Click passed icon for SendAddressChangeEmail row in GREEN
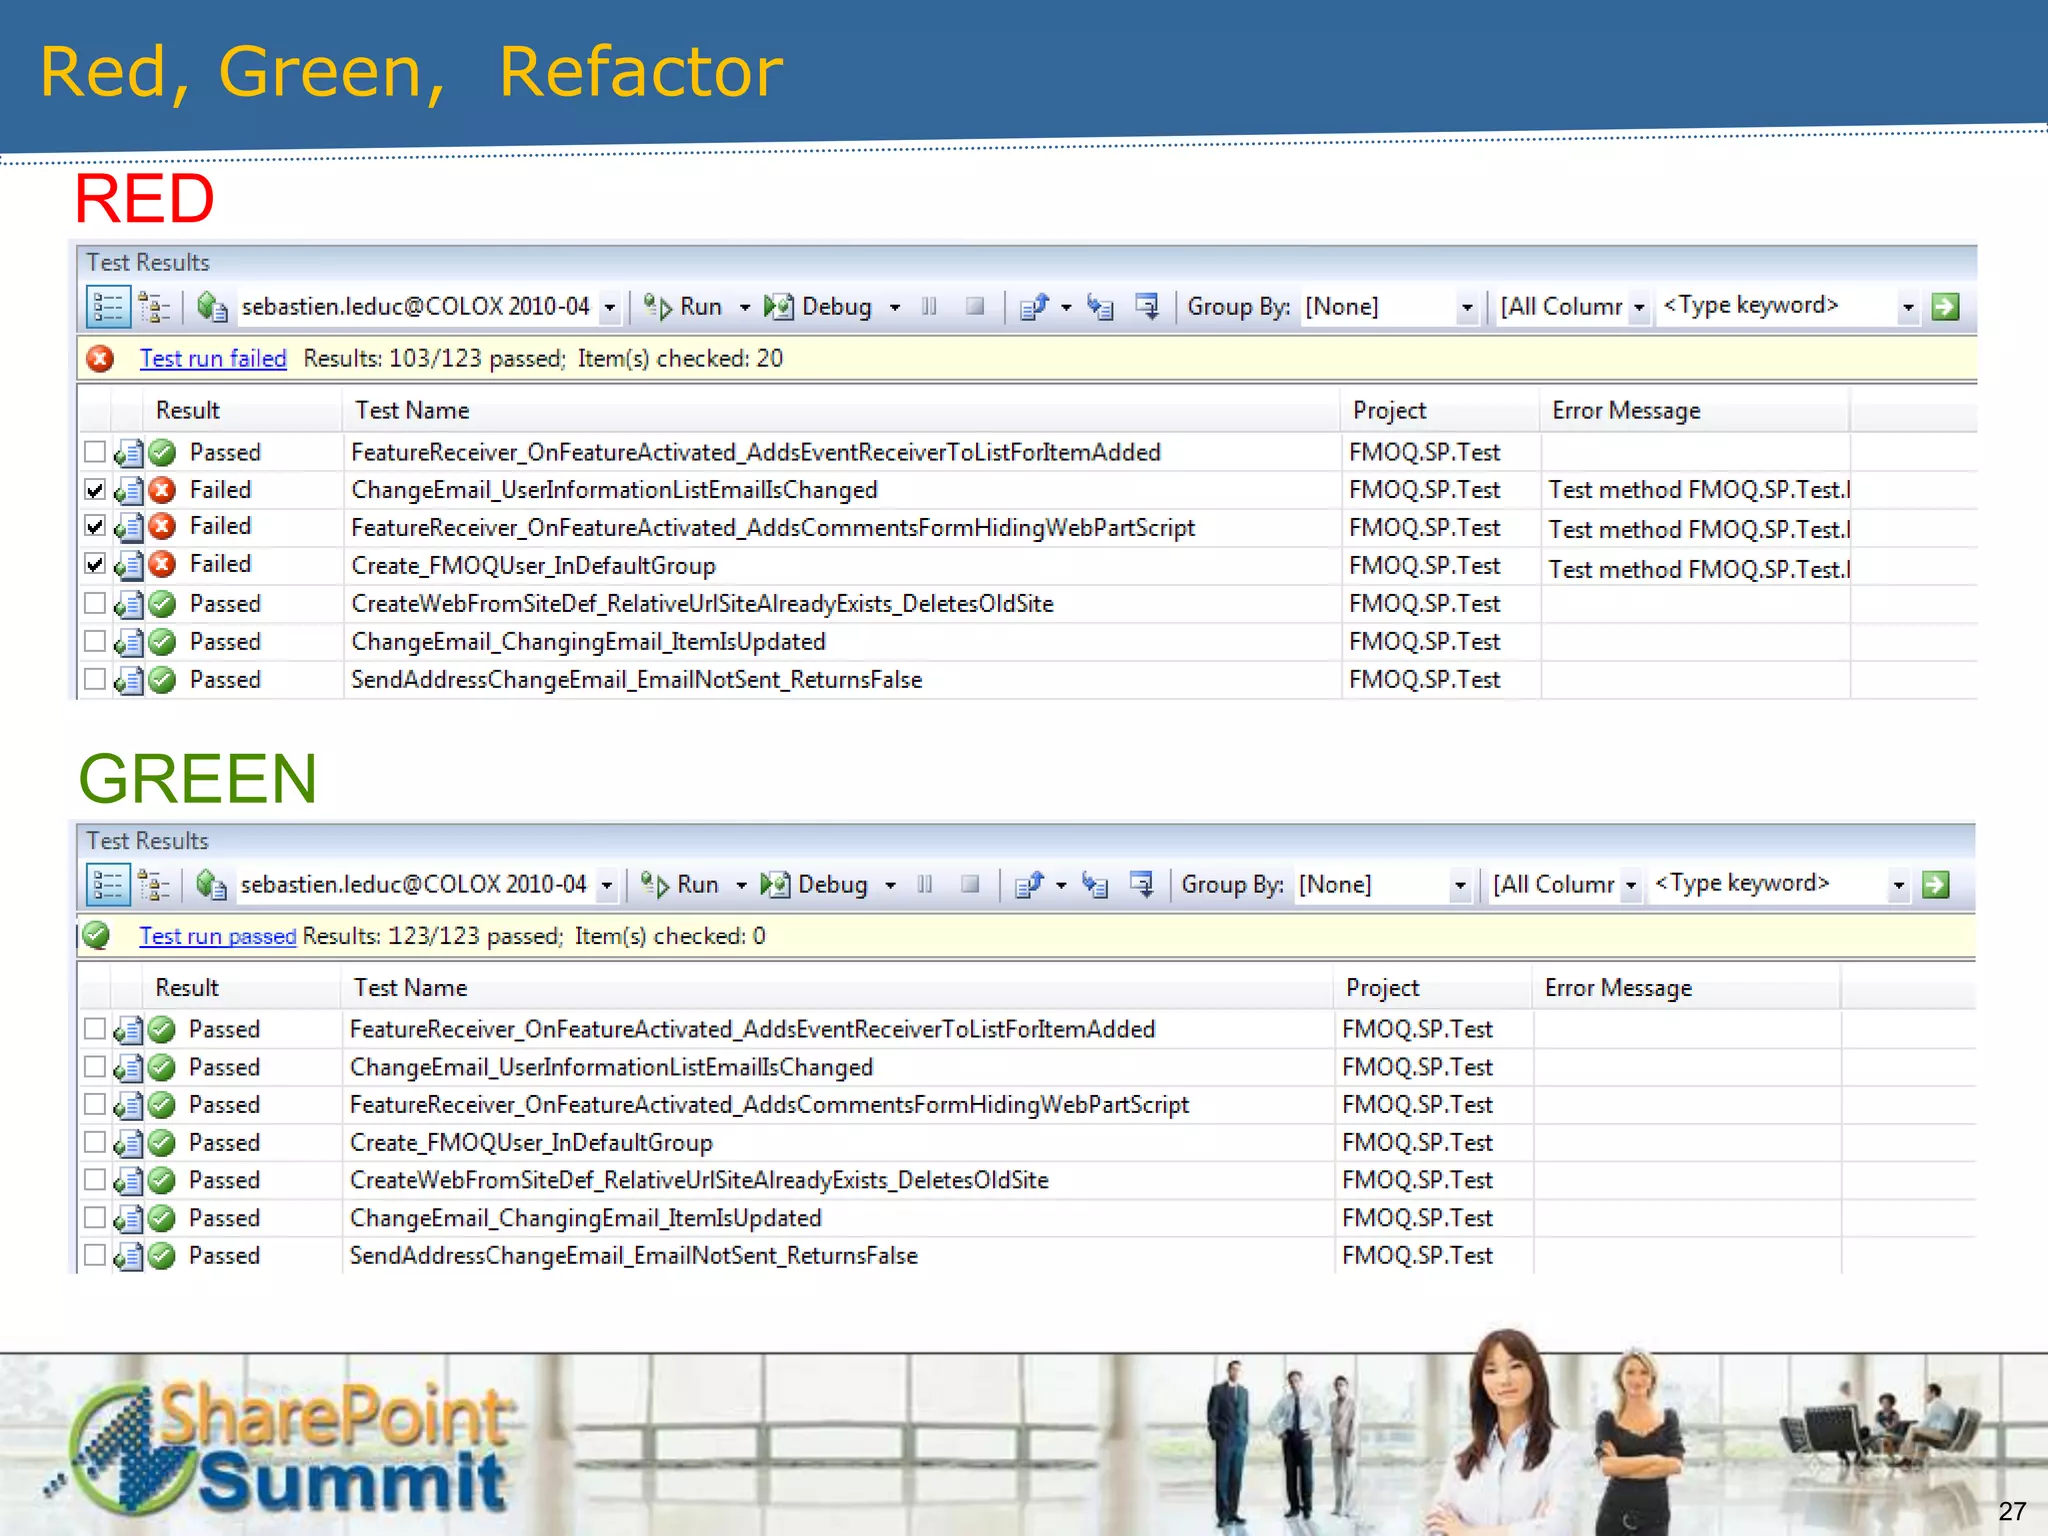This screenshot has width=2048, height=1536. coord(162,1256)
